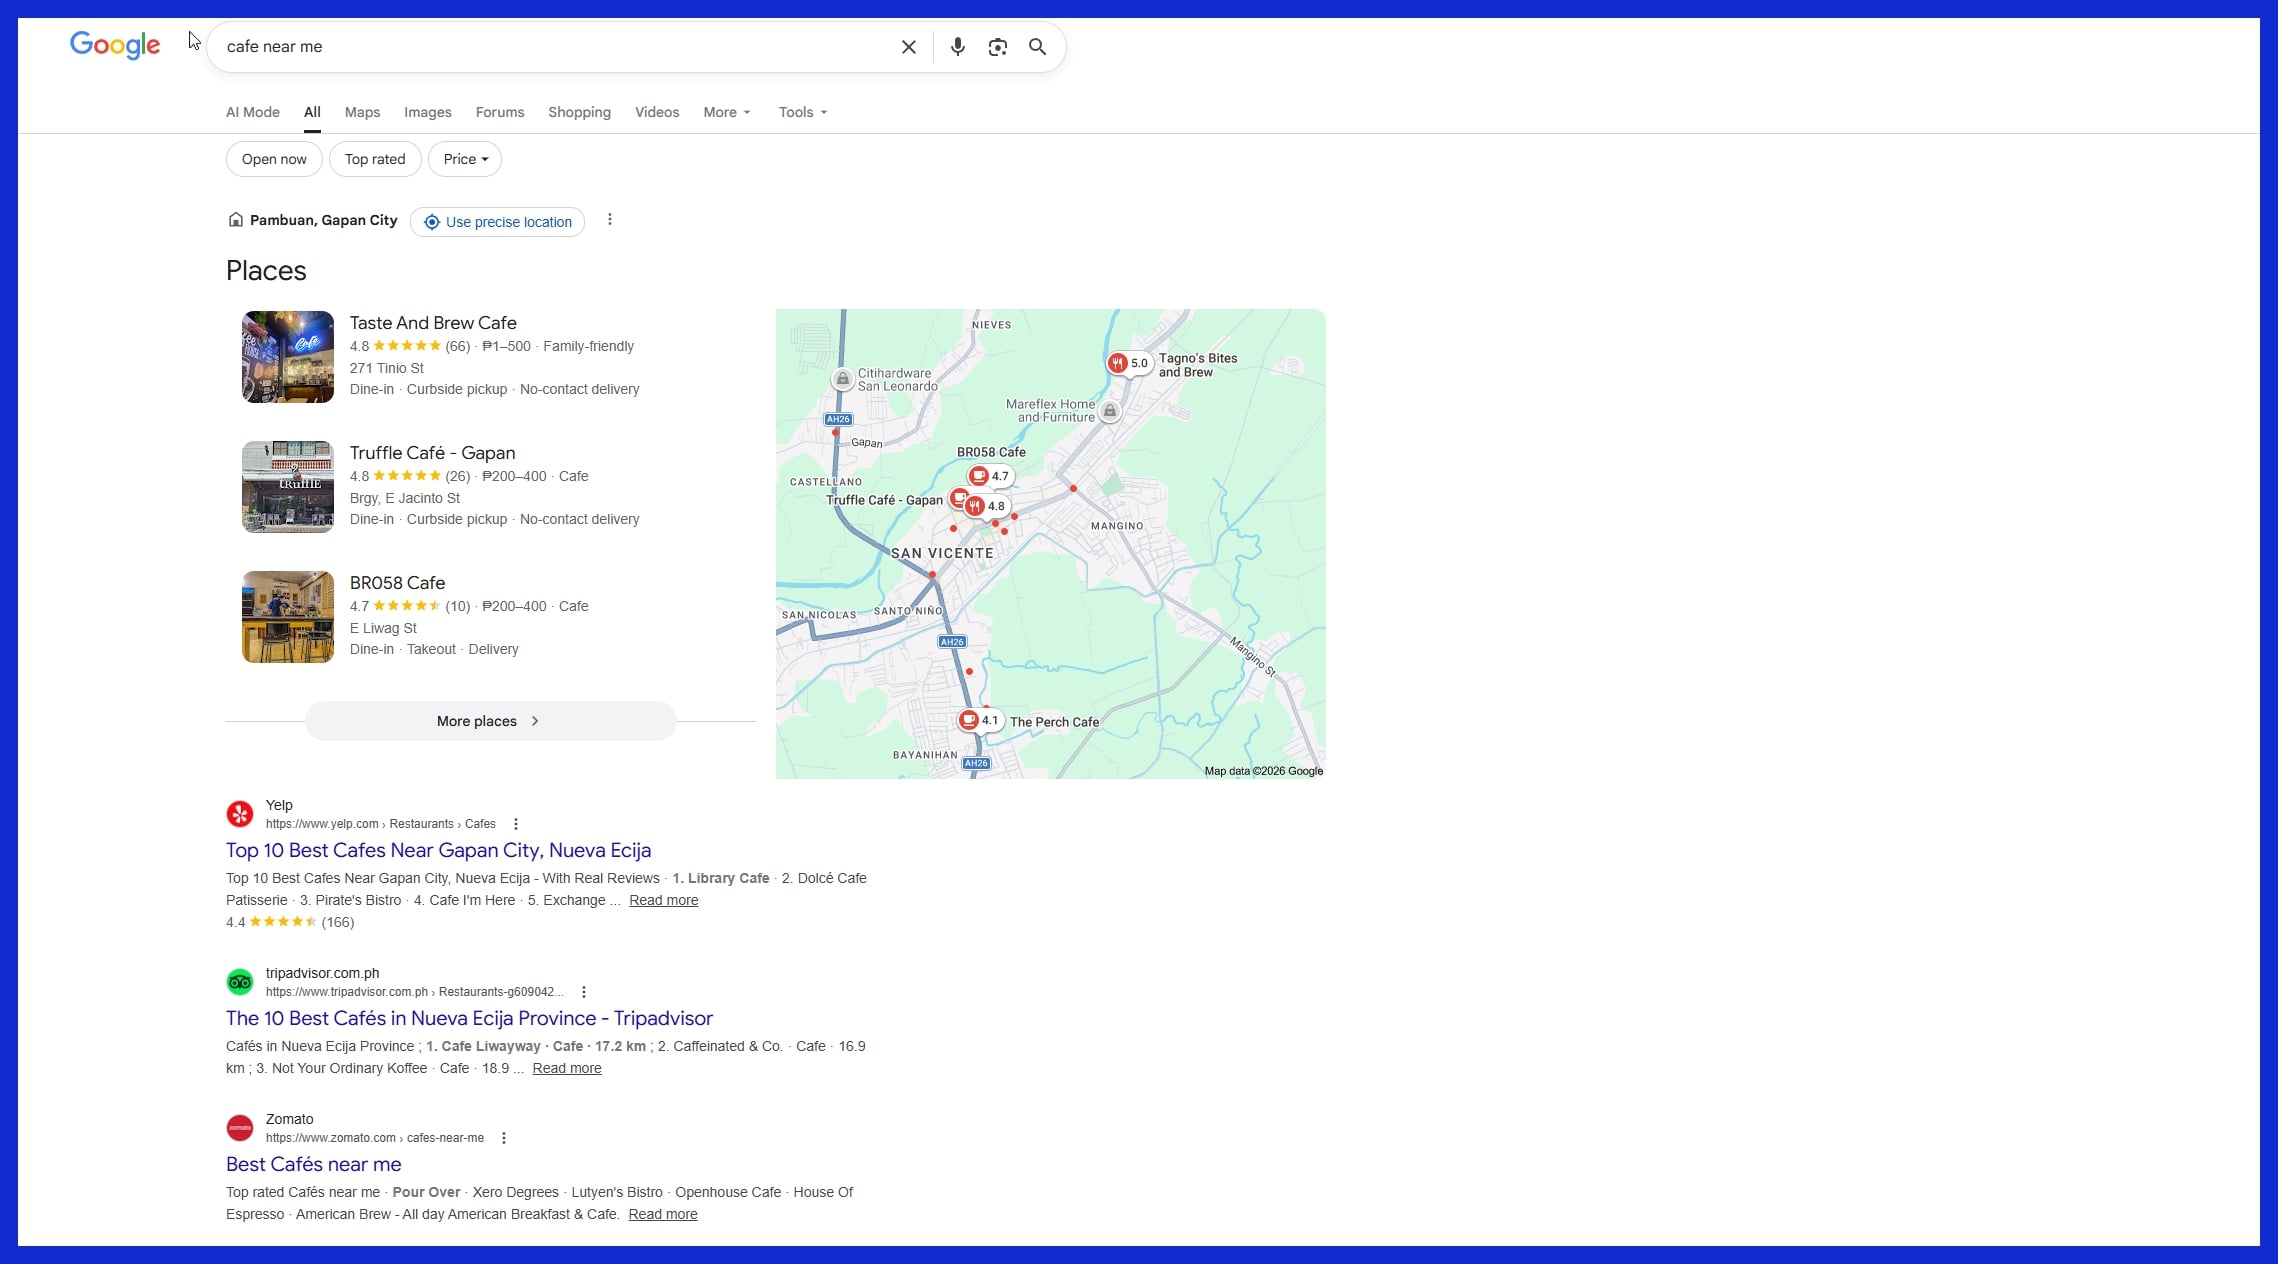Start voice search with microphone icon
This screenshot has width=2278, height=1264.
(x=957, y=47)
